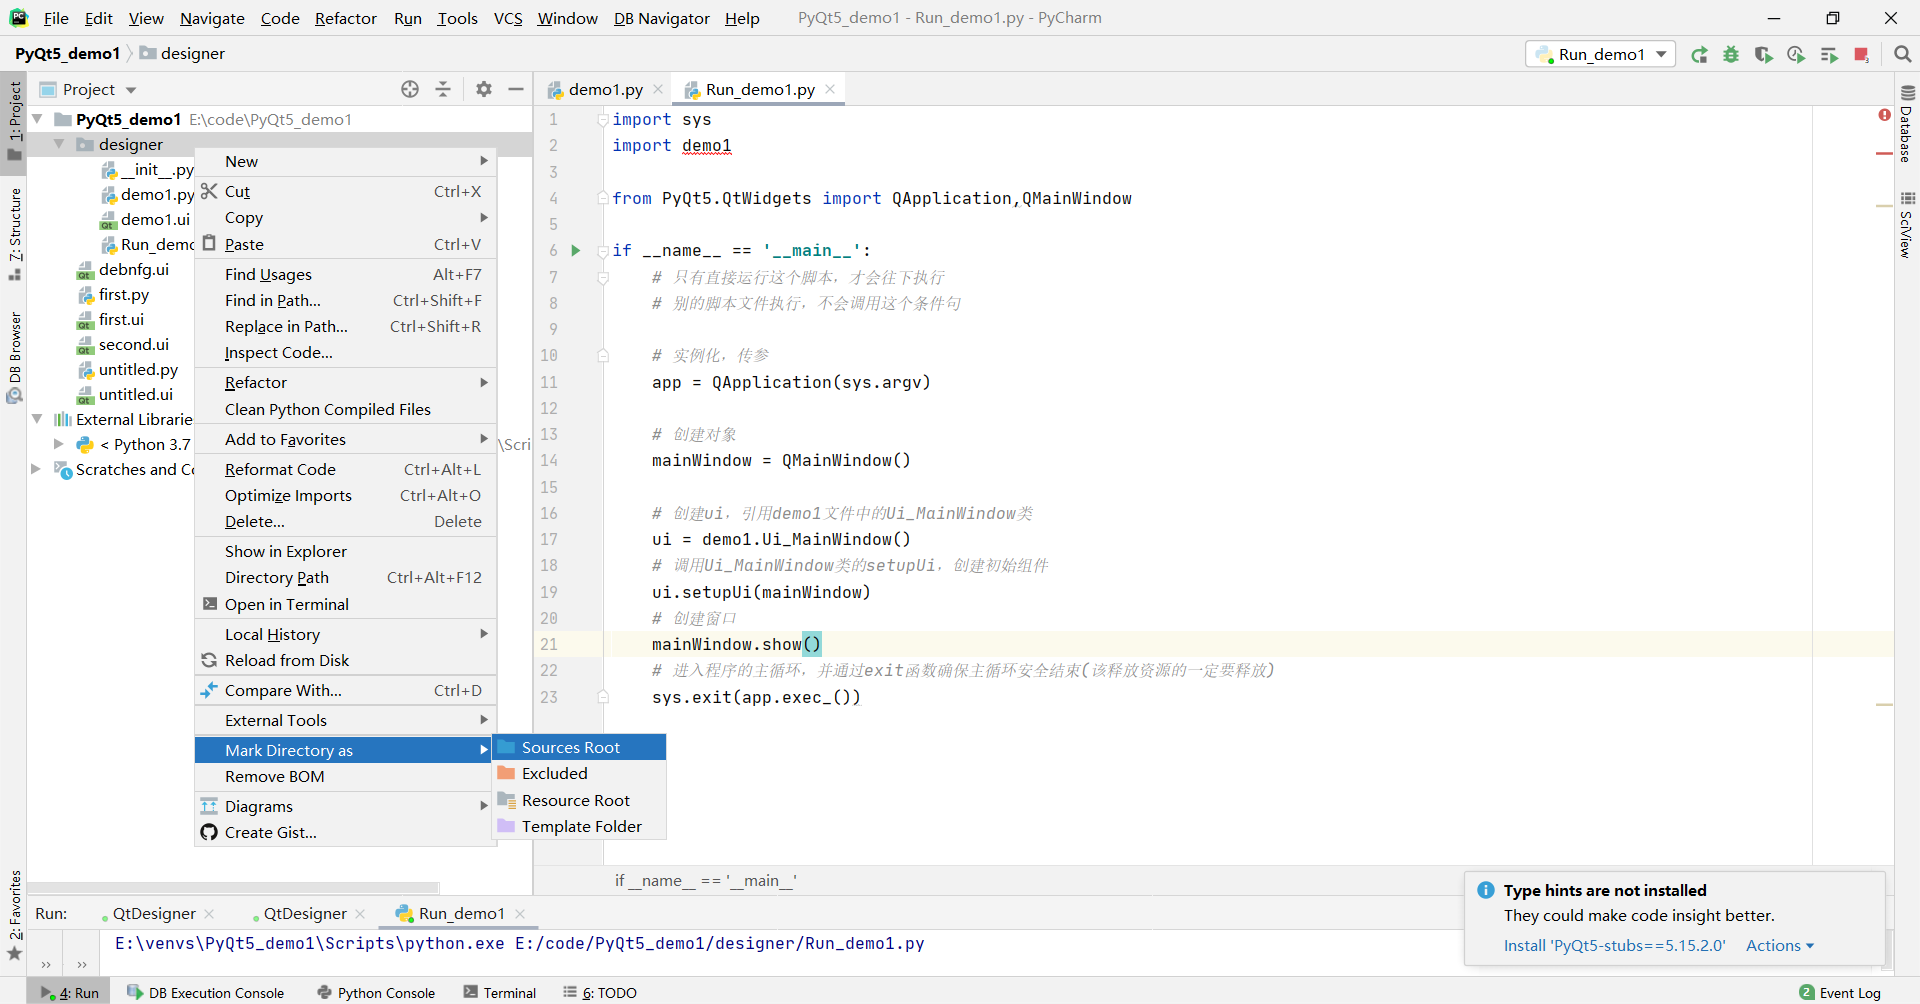Open the Python Console tool window
This screenshot has width=1920, height=1004.
[376, 992]
